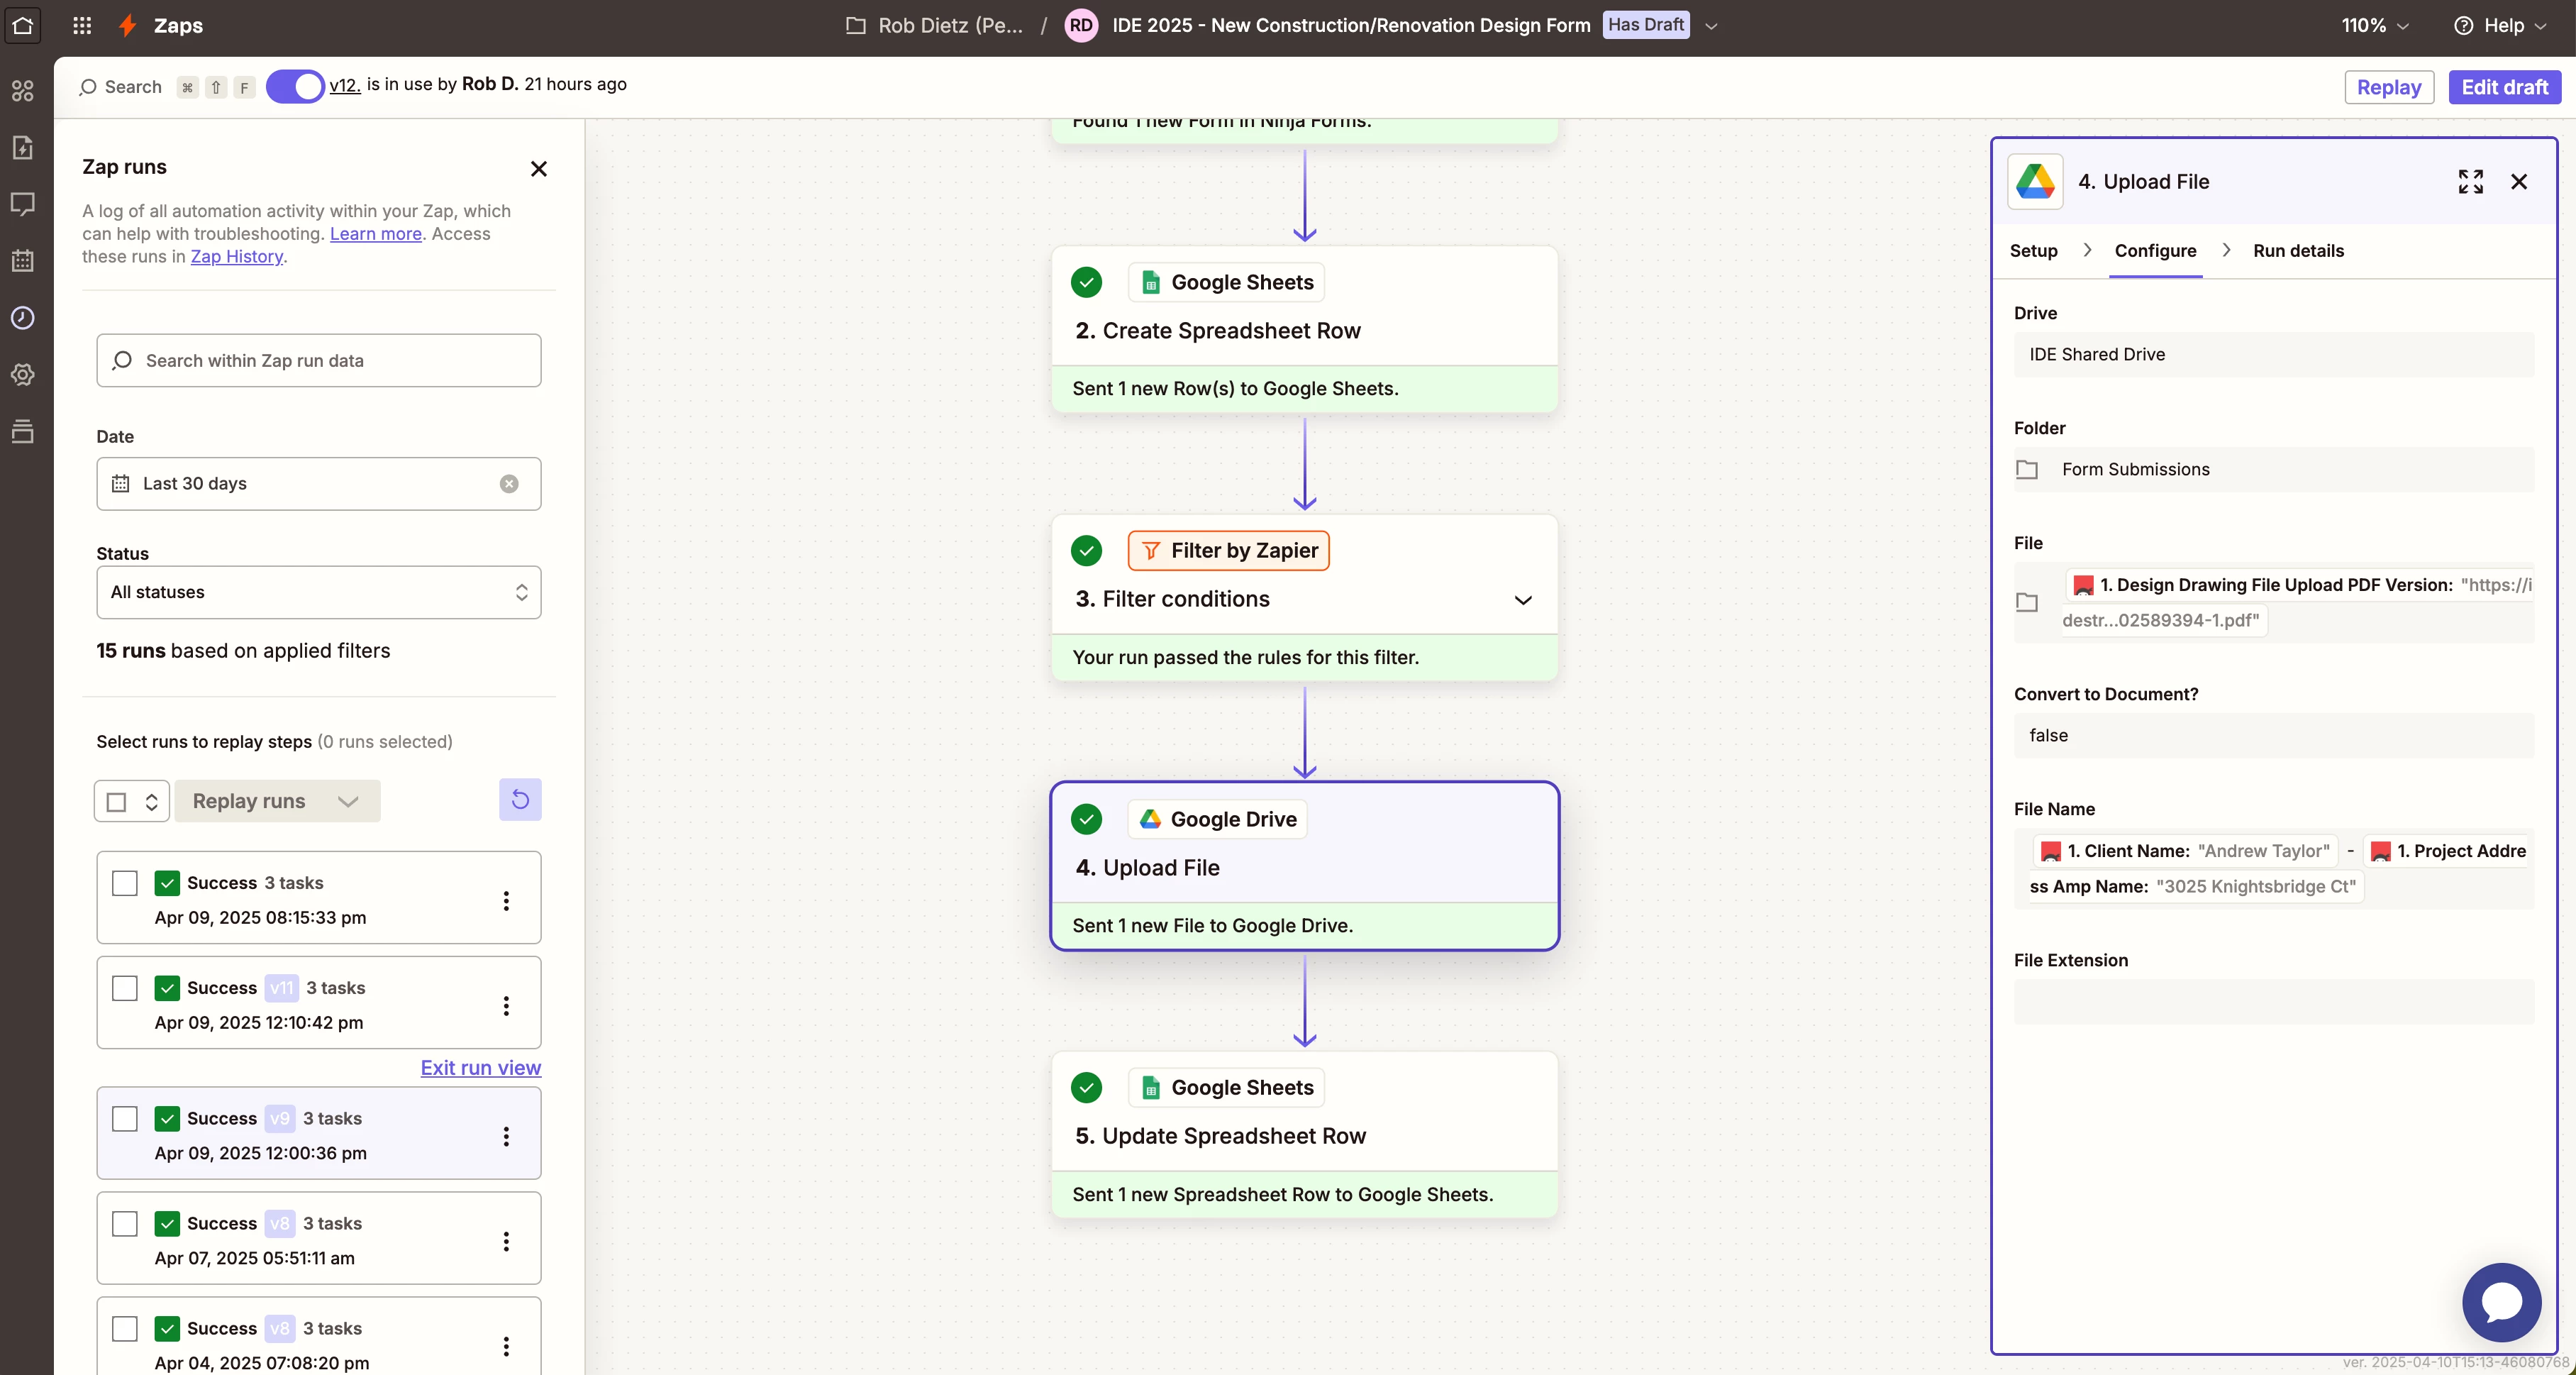The image size is (2576, 1375).
Task: Open options menu for 12:10:42 pm run
Action: [x=506, y=1006]
